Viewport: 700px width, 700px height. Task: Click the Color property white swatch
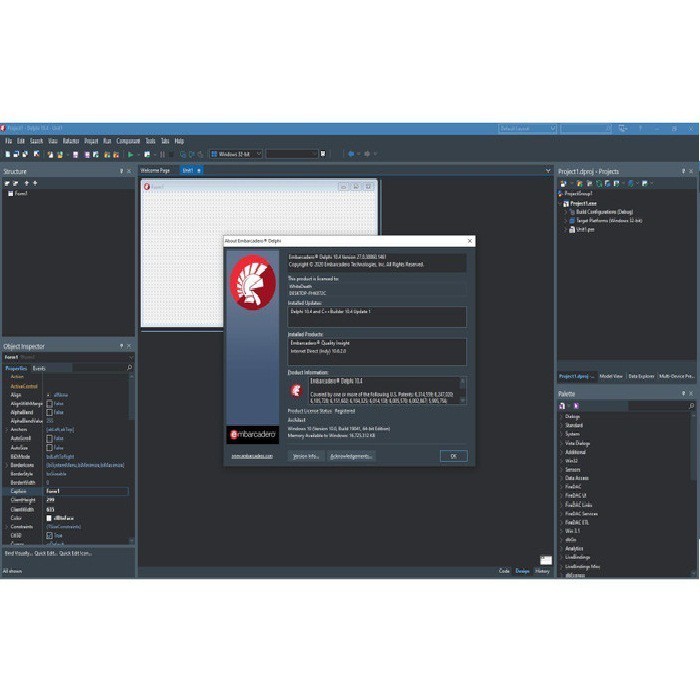pos(49,518)
